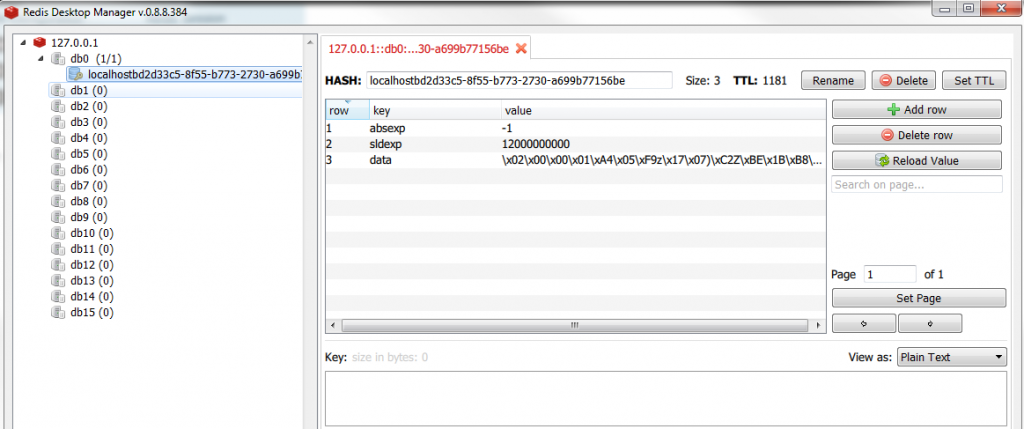This screenshot has height=429, width=1024.
Task: Click the table horizontal scrollbar thumb
Action: pos(575,325)
